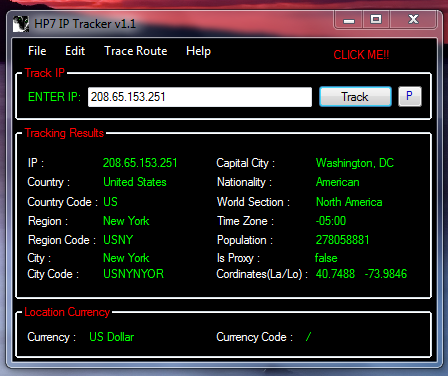Maximize the IP Tracker window
This screenshot has height=376, width=448.
376,20
